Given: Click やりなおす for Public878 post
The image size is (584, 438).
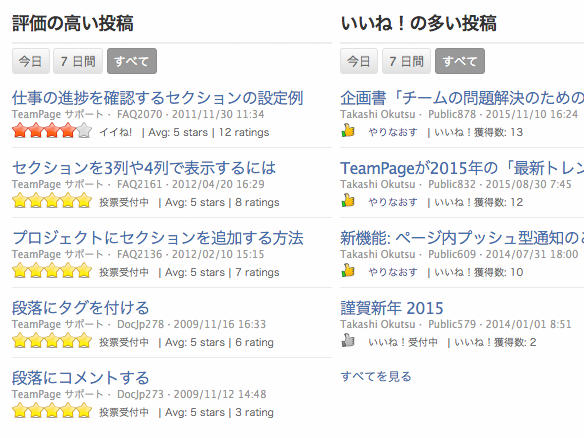Looking at the screenshot, I should (x=393, y=132).
